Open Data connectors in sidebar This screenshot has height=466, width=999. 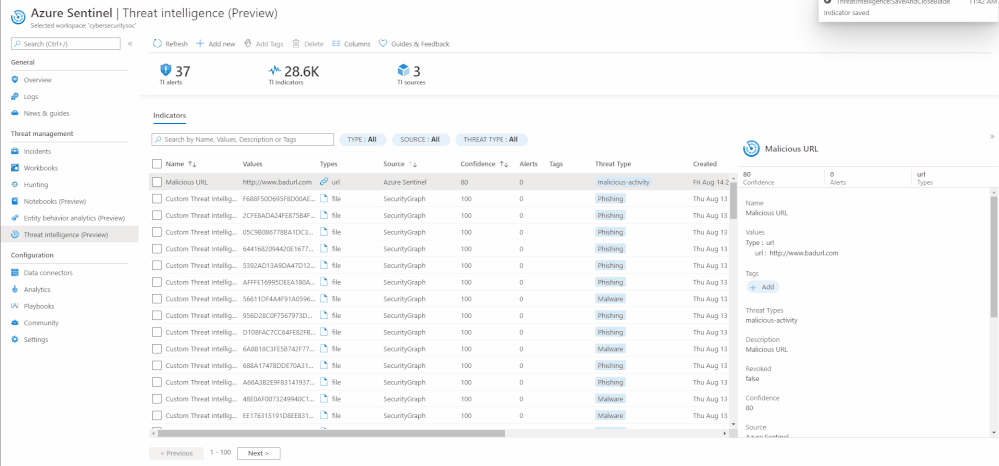point(48,273)
